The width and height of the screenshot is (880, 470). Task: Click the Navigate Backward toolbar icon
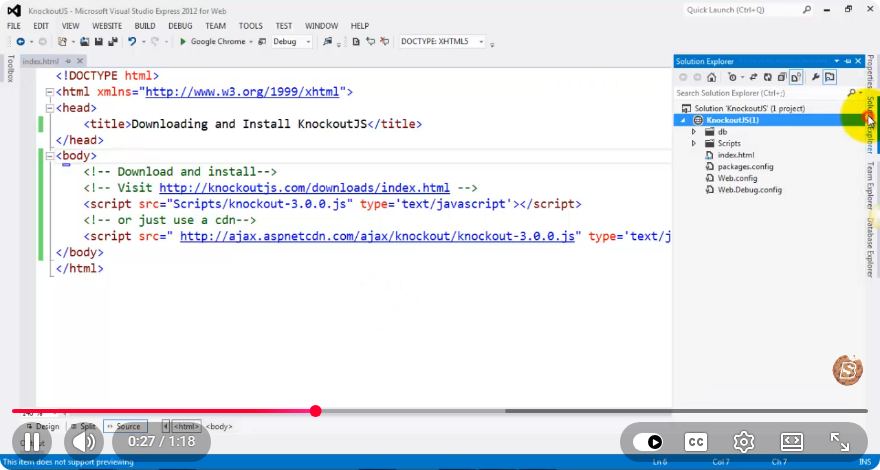[x=20, y=42]
